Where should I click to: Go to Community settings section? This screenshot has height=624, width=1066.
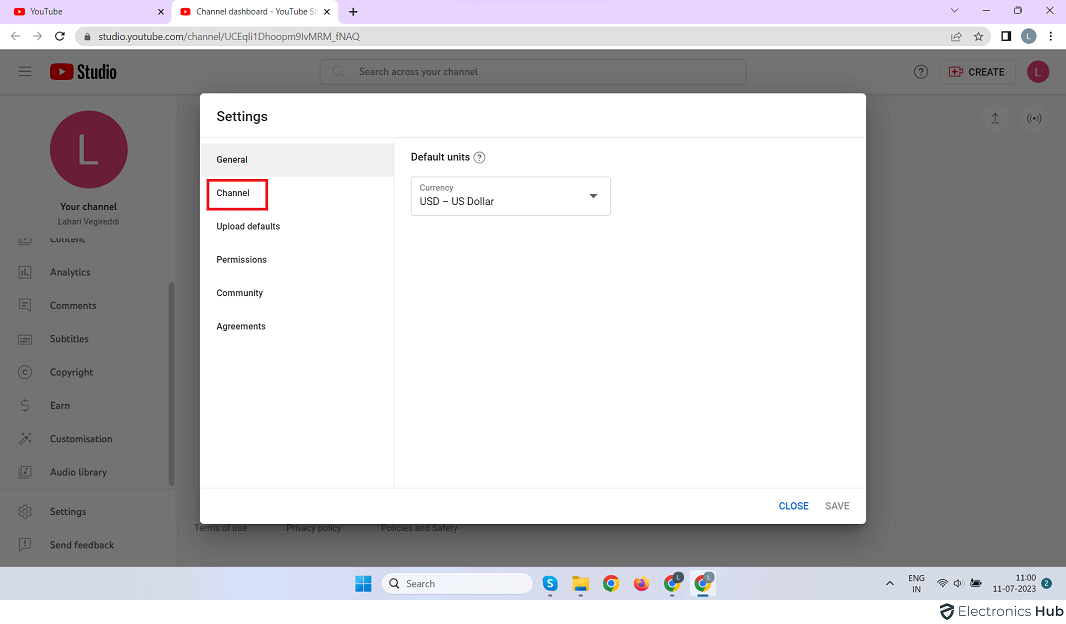(x=239, y=293)
